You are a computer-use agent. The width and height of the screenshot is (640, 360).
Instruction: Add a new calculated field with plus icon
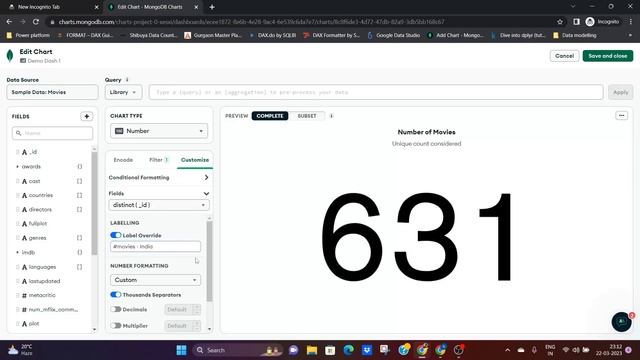point(87,116)
